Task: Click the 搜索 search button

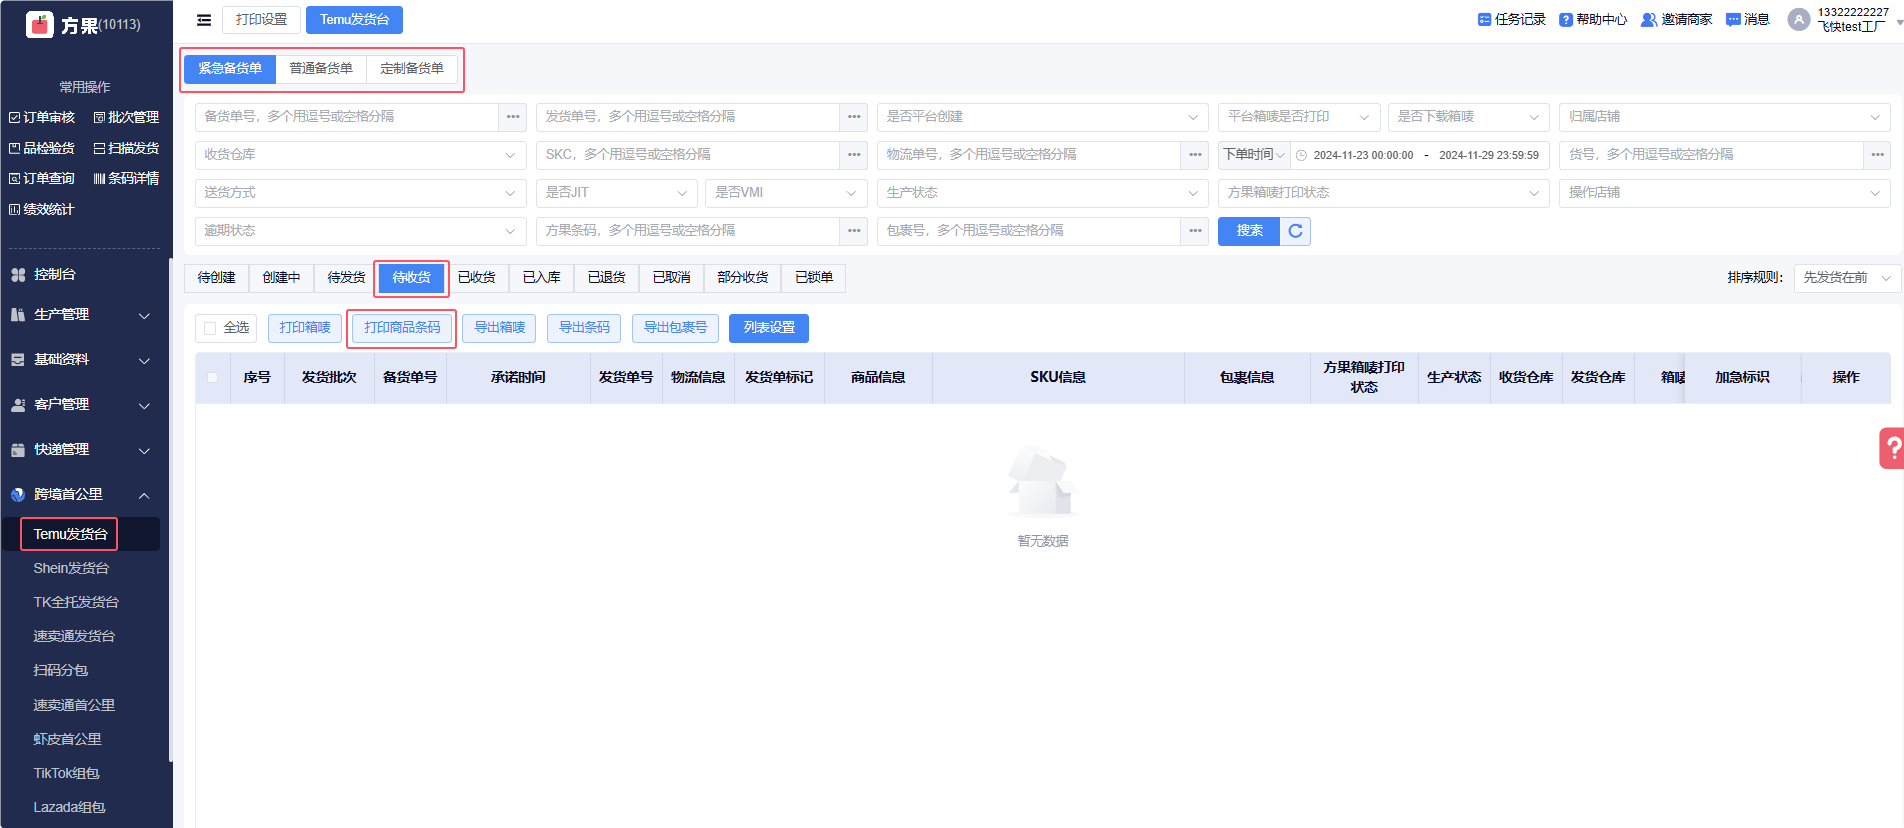Action: click(x=1249, y=231)
